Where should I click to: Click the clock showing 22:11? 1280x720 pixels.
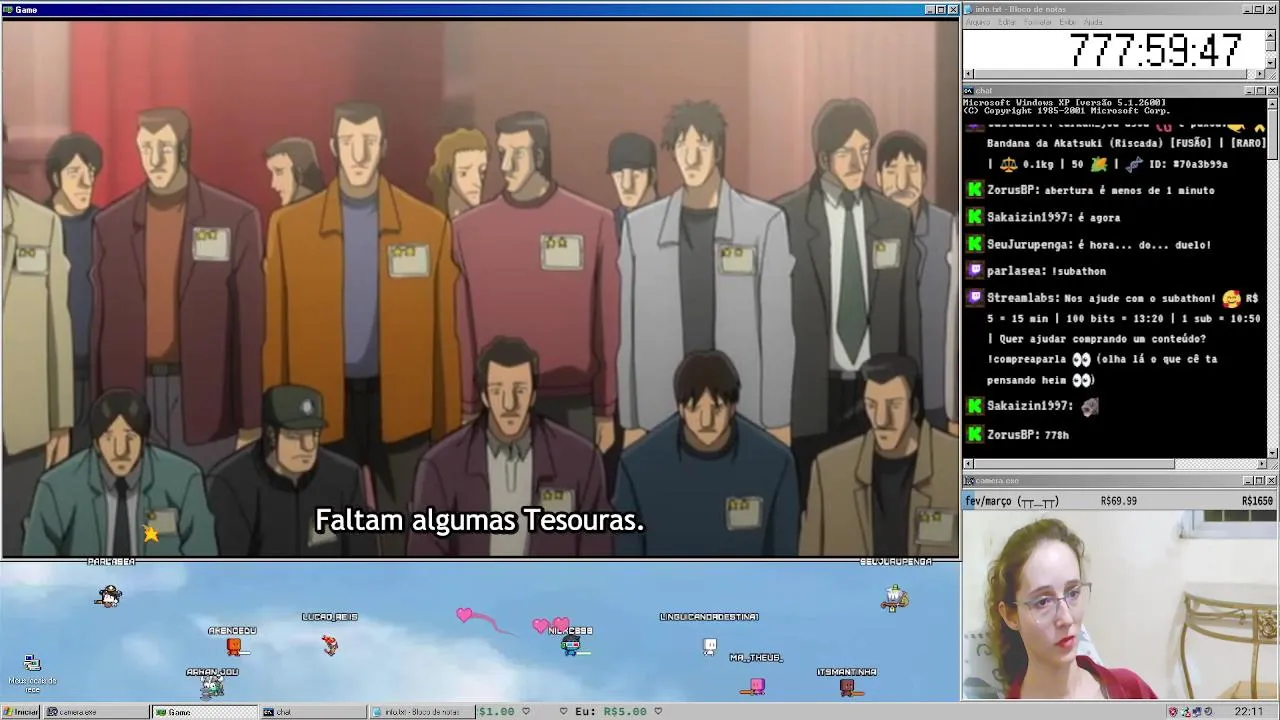1248,712
